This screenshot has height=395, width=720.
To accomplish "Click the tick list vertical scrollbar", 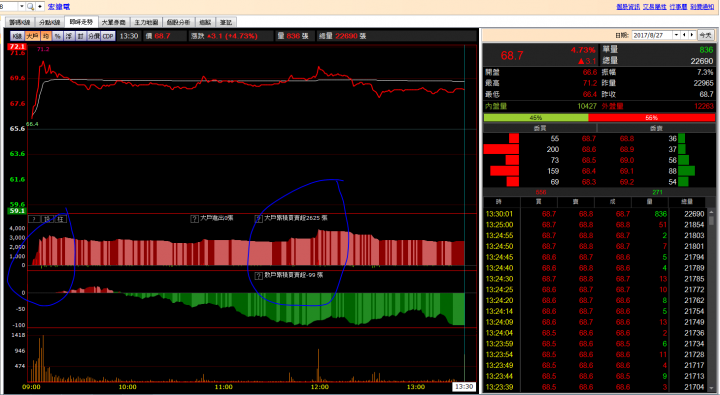I will 711,301.
